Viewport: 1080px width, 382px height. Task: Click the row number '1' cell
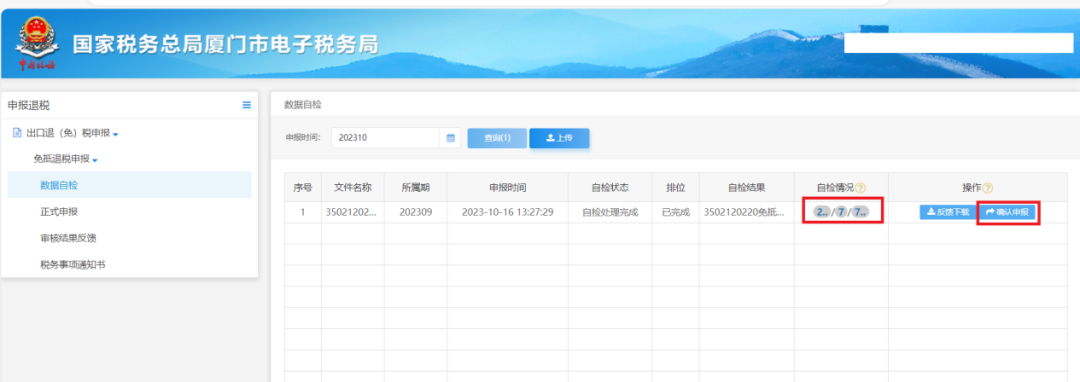(303, 212)
